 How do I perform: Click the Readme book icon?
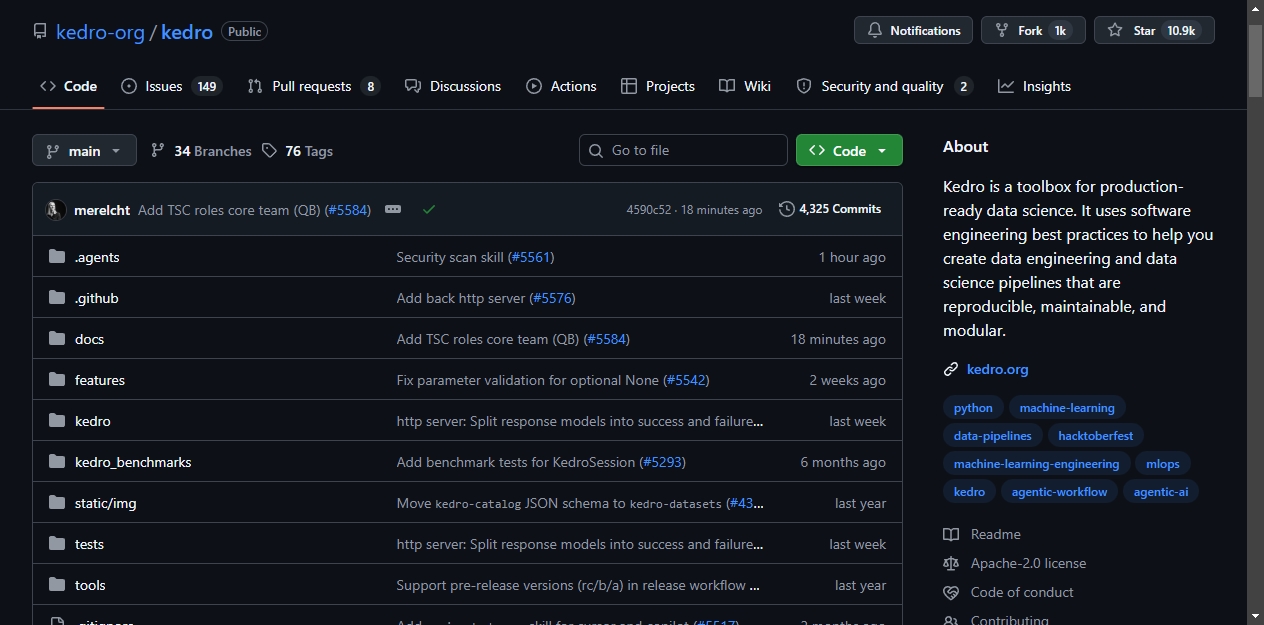click(x=951, y=534)
